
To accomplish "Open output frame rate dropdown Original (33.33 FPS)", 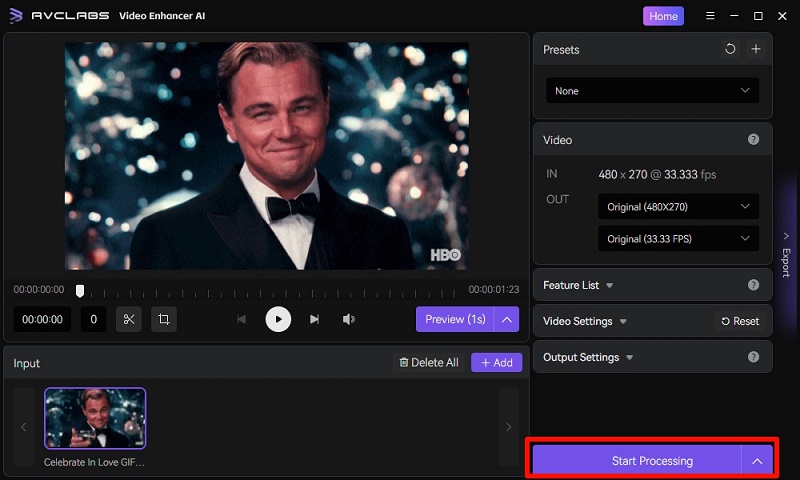I will click(x=678, y=239).
